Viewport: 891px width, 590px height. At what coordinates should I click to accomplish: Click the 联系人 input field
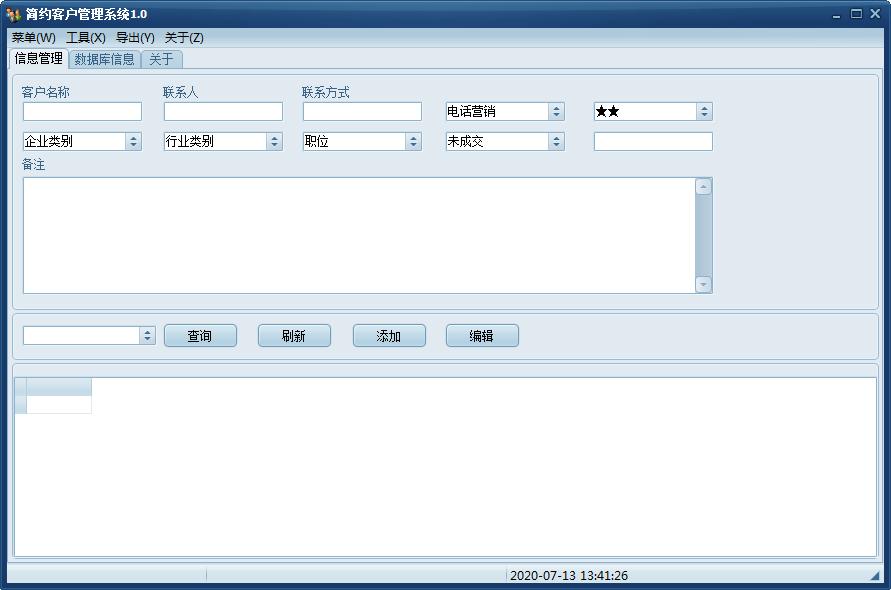click(x=223, y=111)
